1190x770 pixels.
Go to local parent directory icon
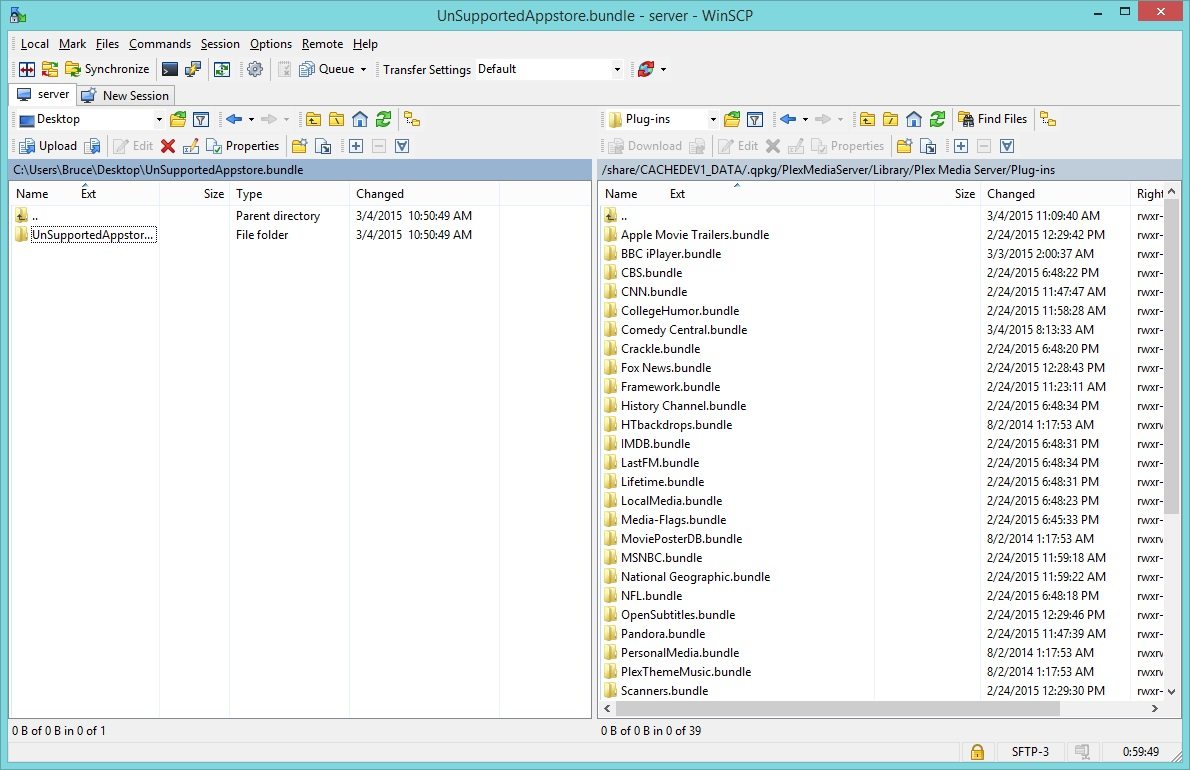[313, 119]
